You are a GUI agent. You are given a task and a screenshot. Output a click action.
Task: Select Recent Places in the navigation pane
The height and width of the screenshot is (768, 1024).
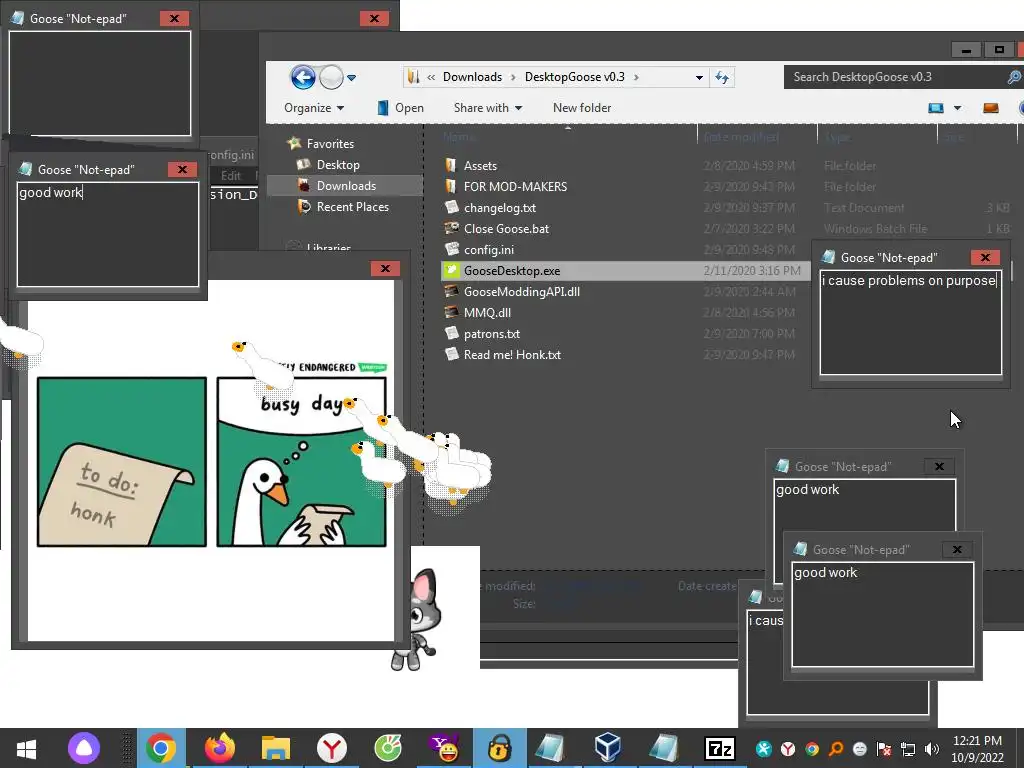click(343, 206)
